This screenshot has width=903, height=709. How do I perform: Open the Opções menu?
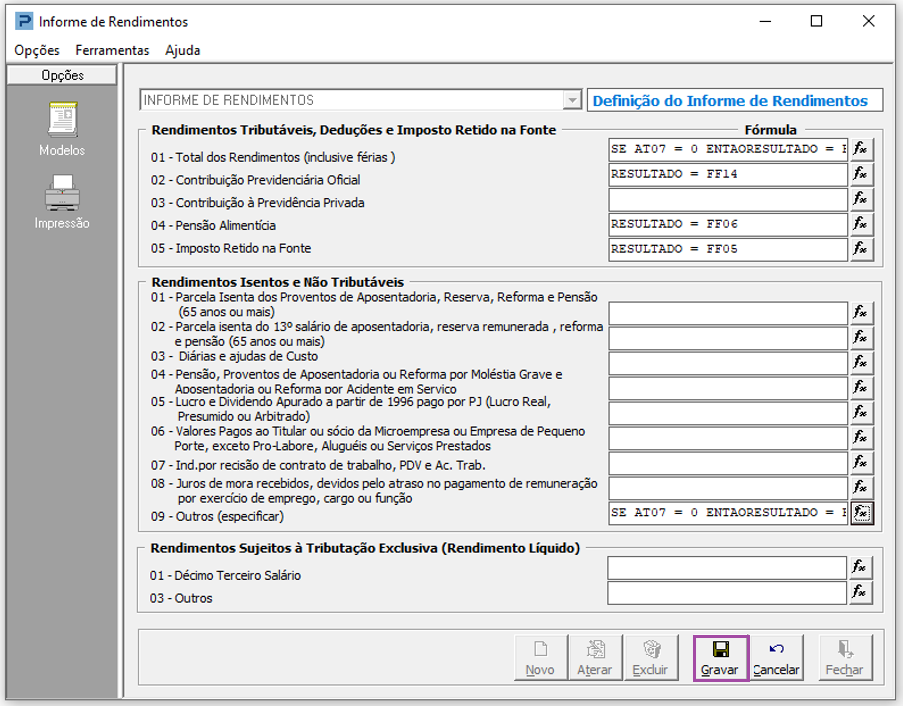37,50
